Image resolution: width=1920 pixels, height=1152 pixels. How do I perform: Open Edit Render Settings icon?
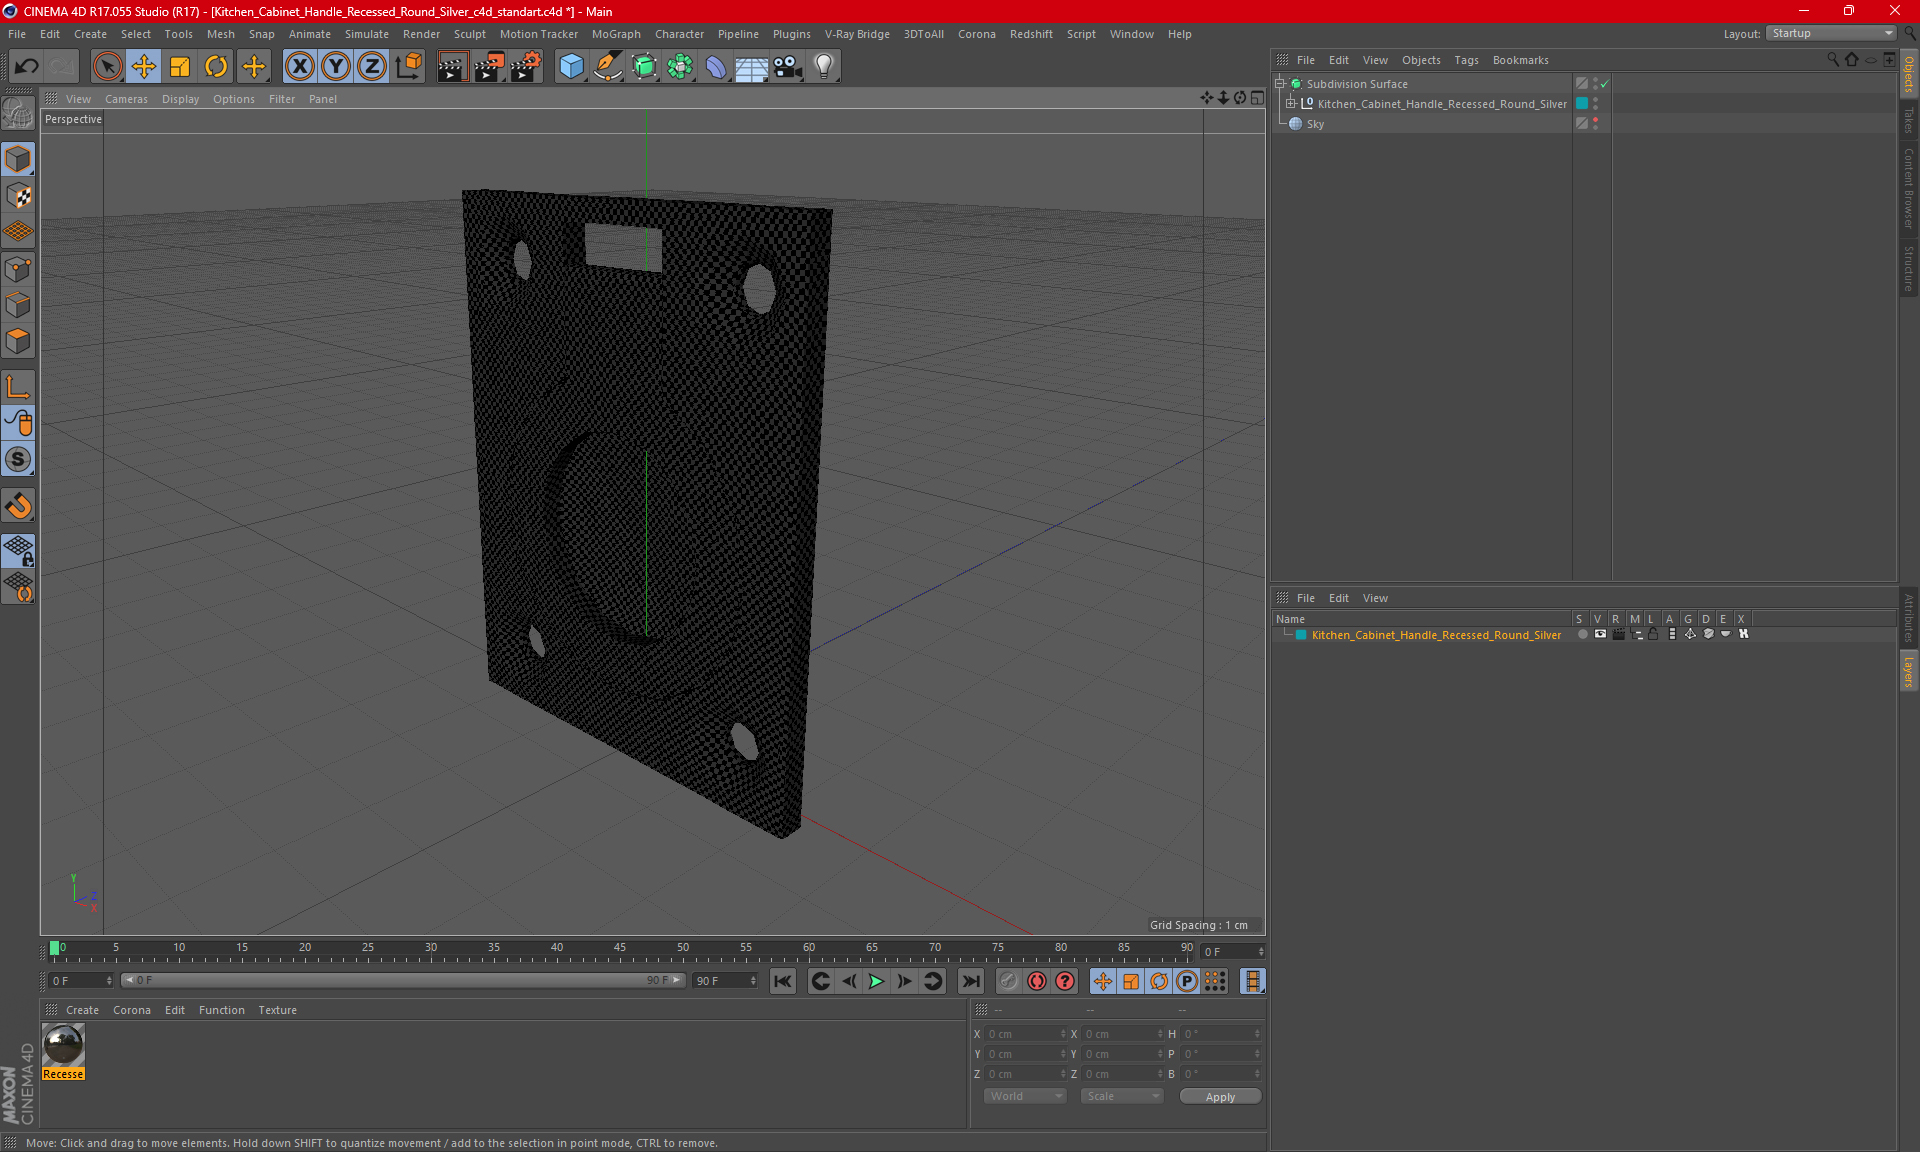click(x=526, y=67)
